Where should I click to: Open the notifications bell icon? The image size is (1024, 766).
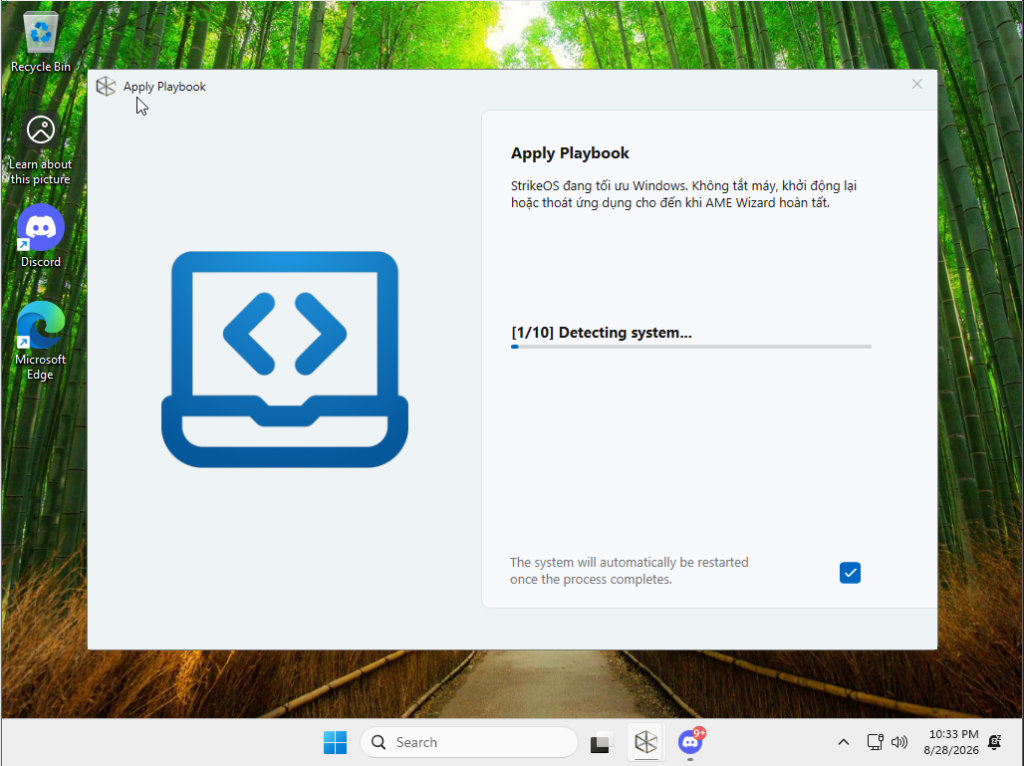pyautogui.click(x=995, y=742)
